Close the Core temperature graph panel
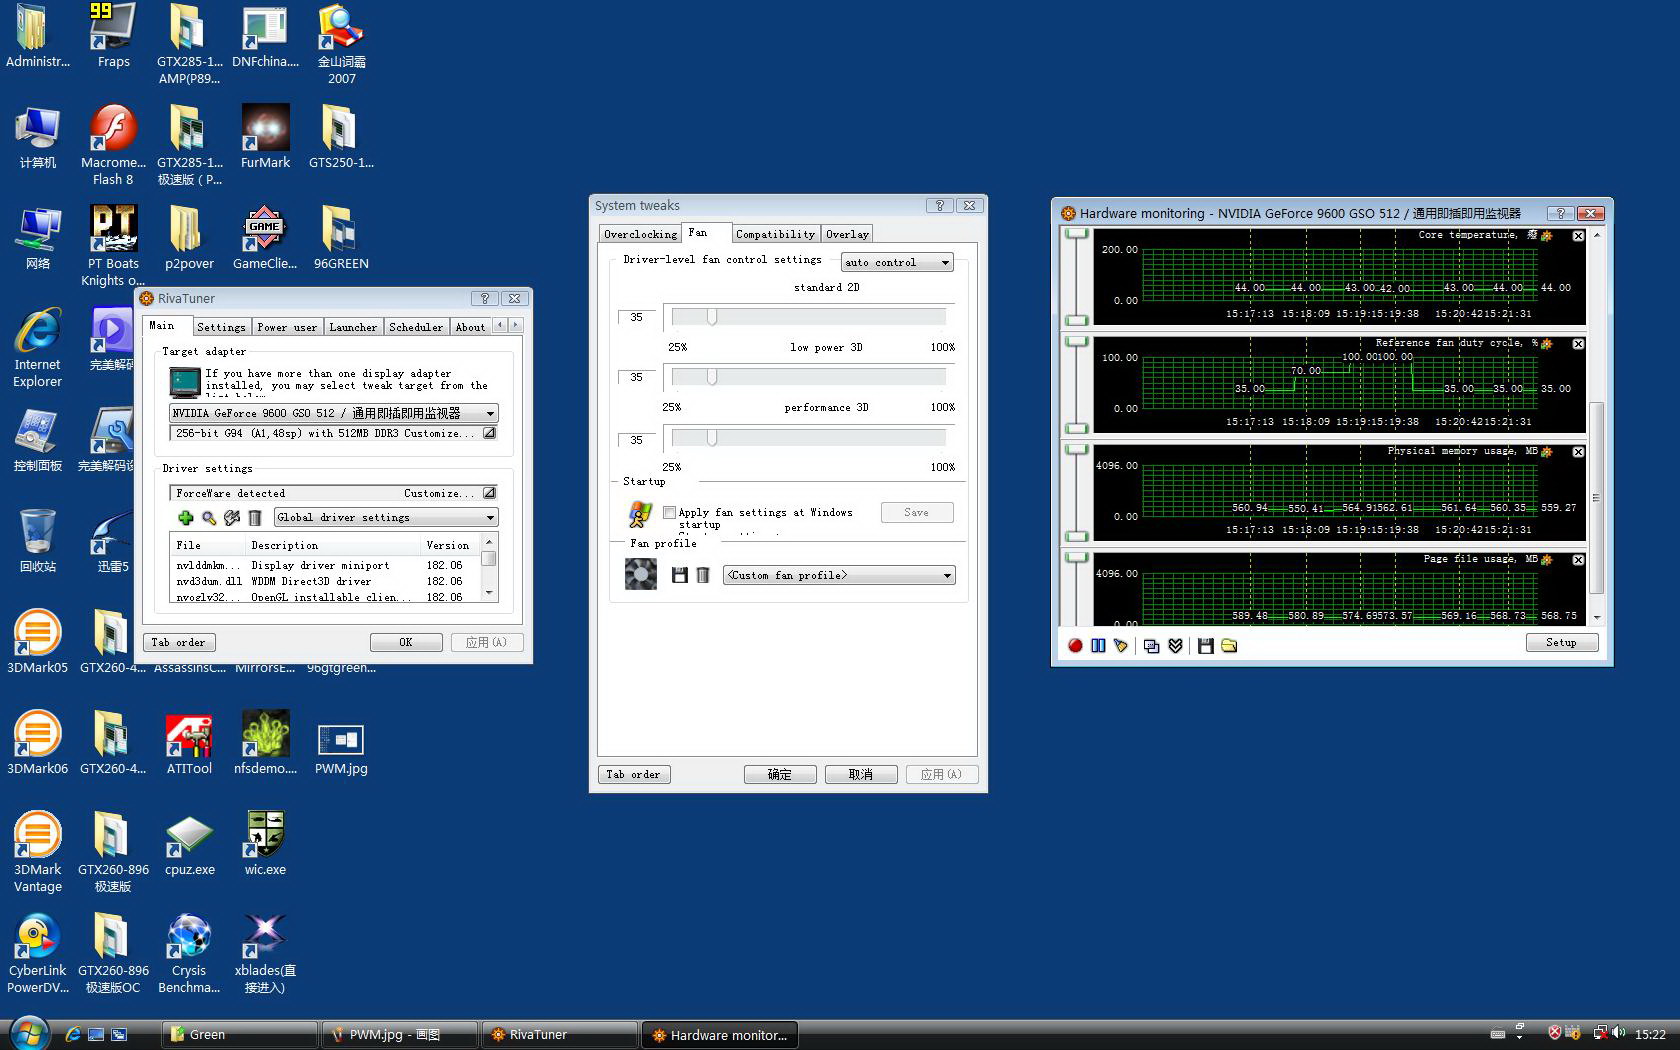 click(1578, 236)
